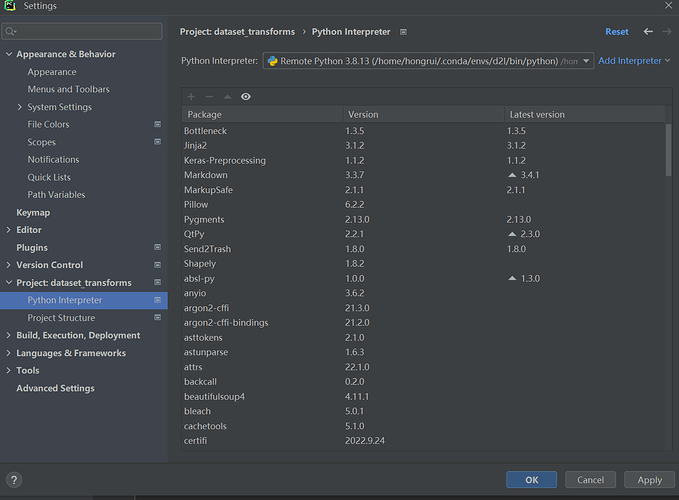Collapse Project: dataset_transforms section
Image resolution: width=679 pixels, height=500 pixels.
tap(9, 282)
